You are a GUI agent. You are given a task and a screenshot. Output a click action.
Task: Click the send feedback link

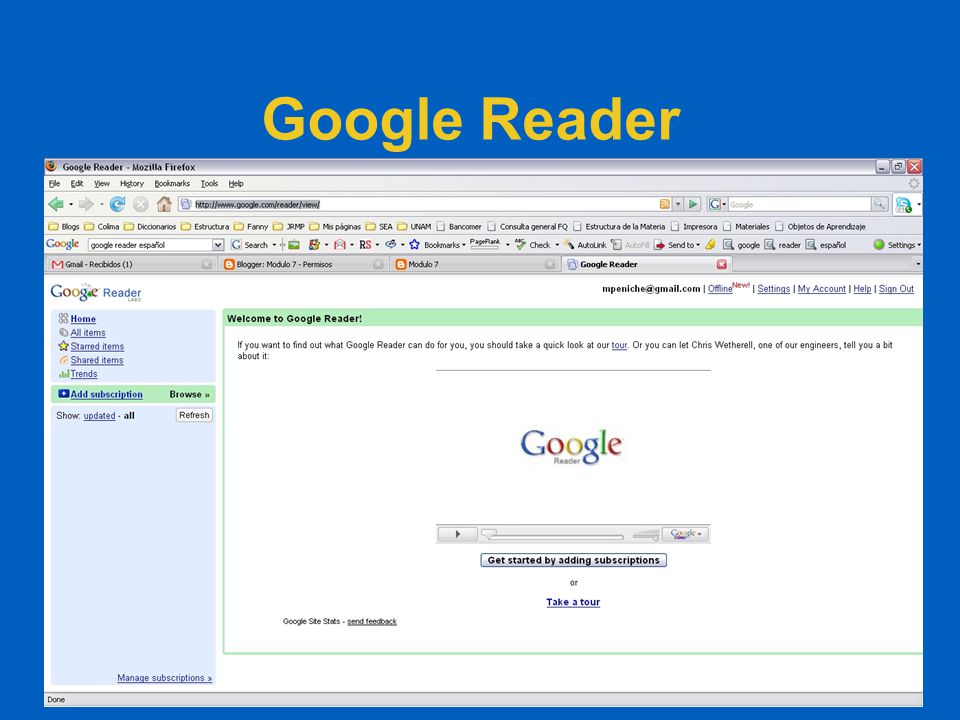point(372,621)
